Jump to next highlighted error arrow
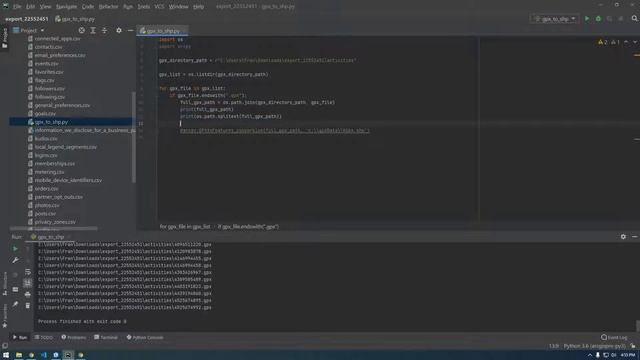 click(635, 42)
